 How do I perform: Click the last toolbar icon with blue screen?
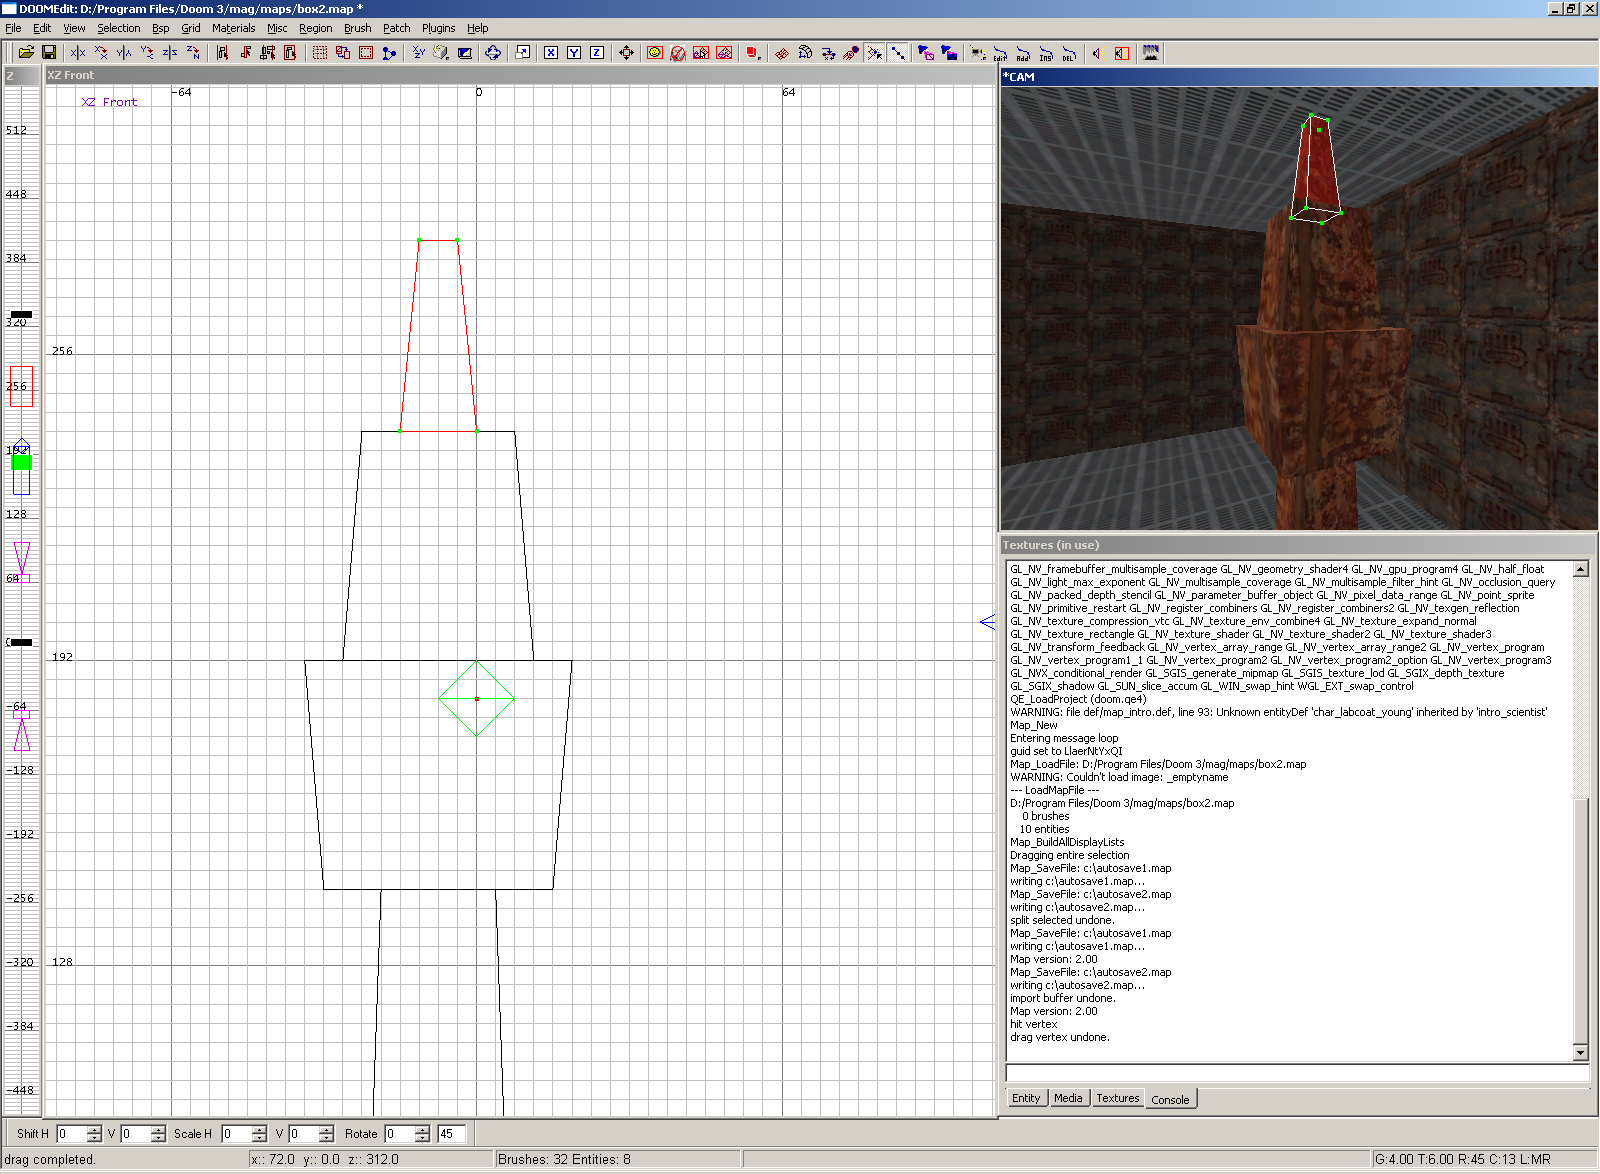(x=1151, y=53)
